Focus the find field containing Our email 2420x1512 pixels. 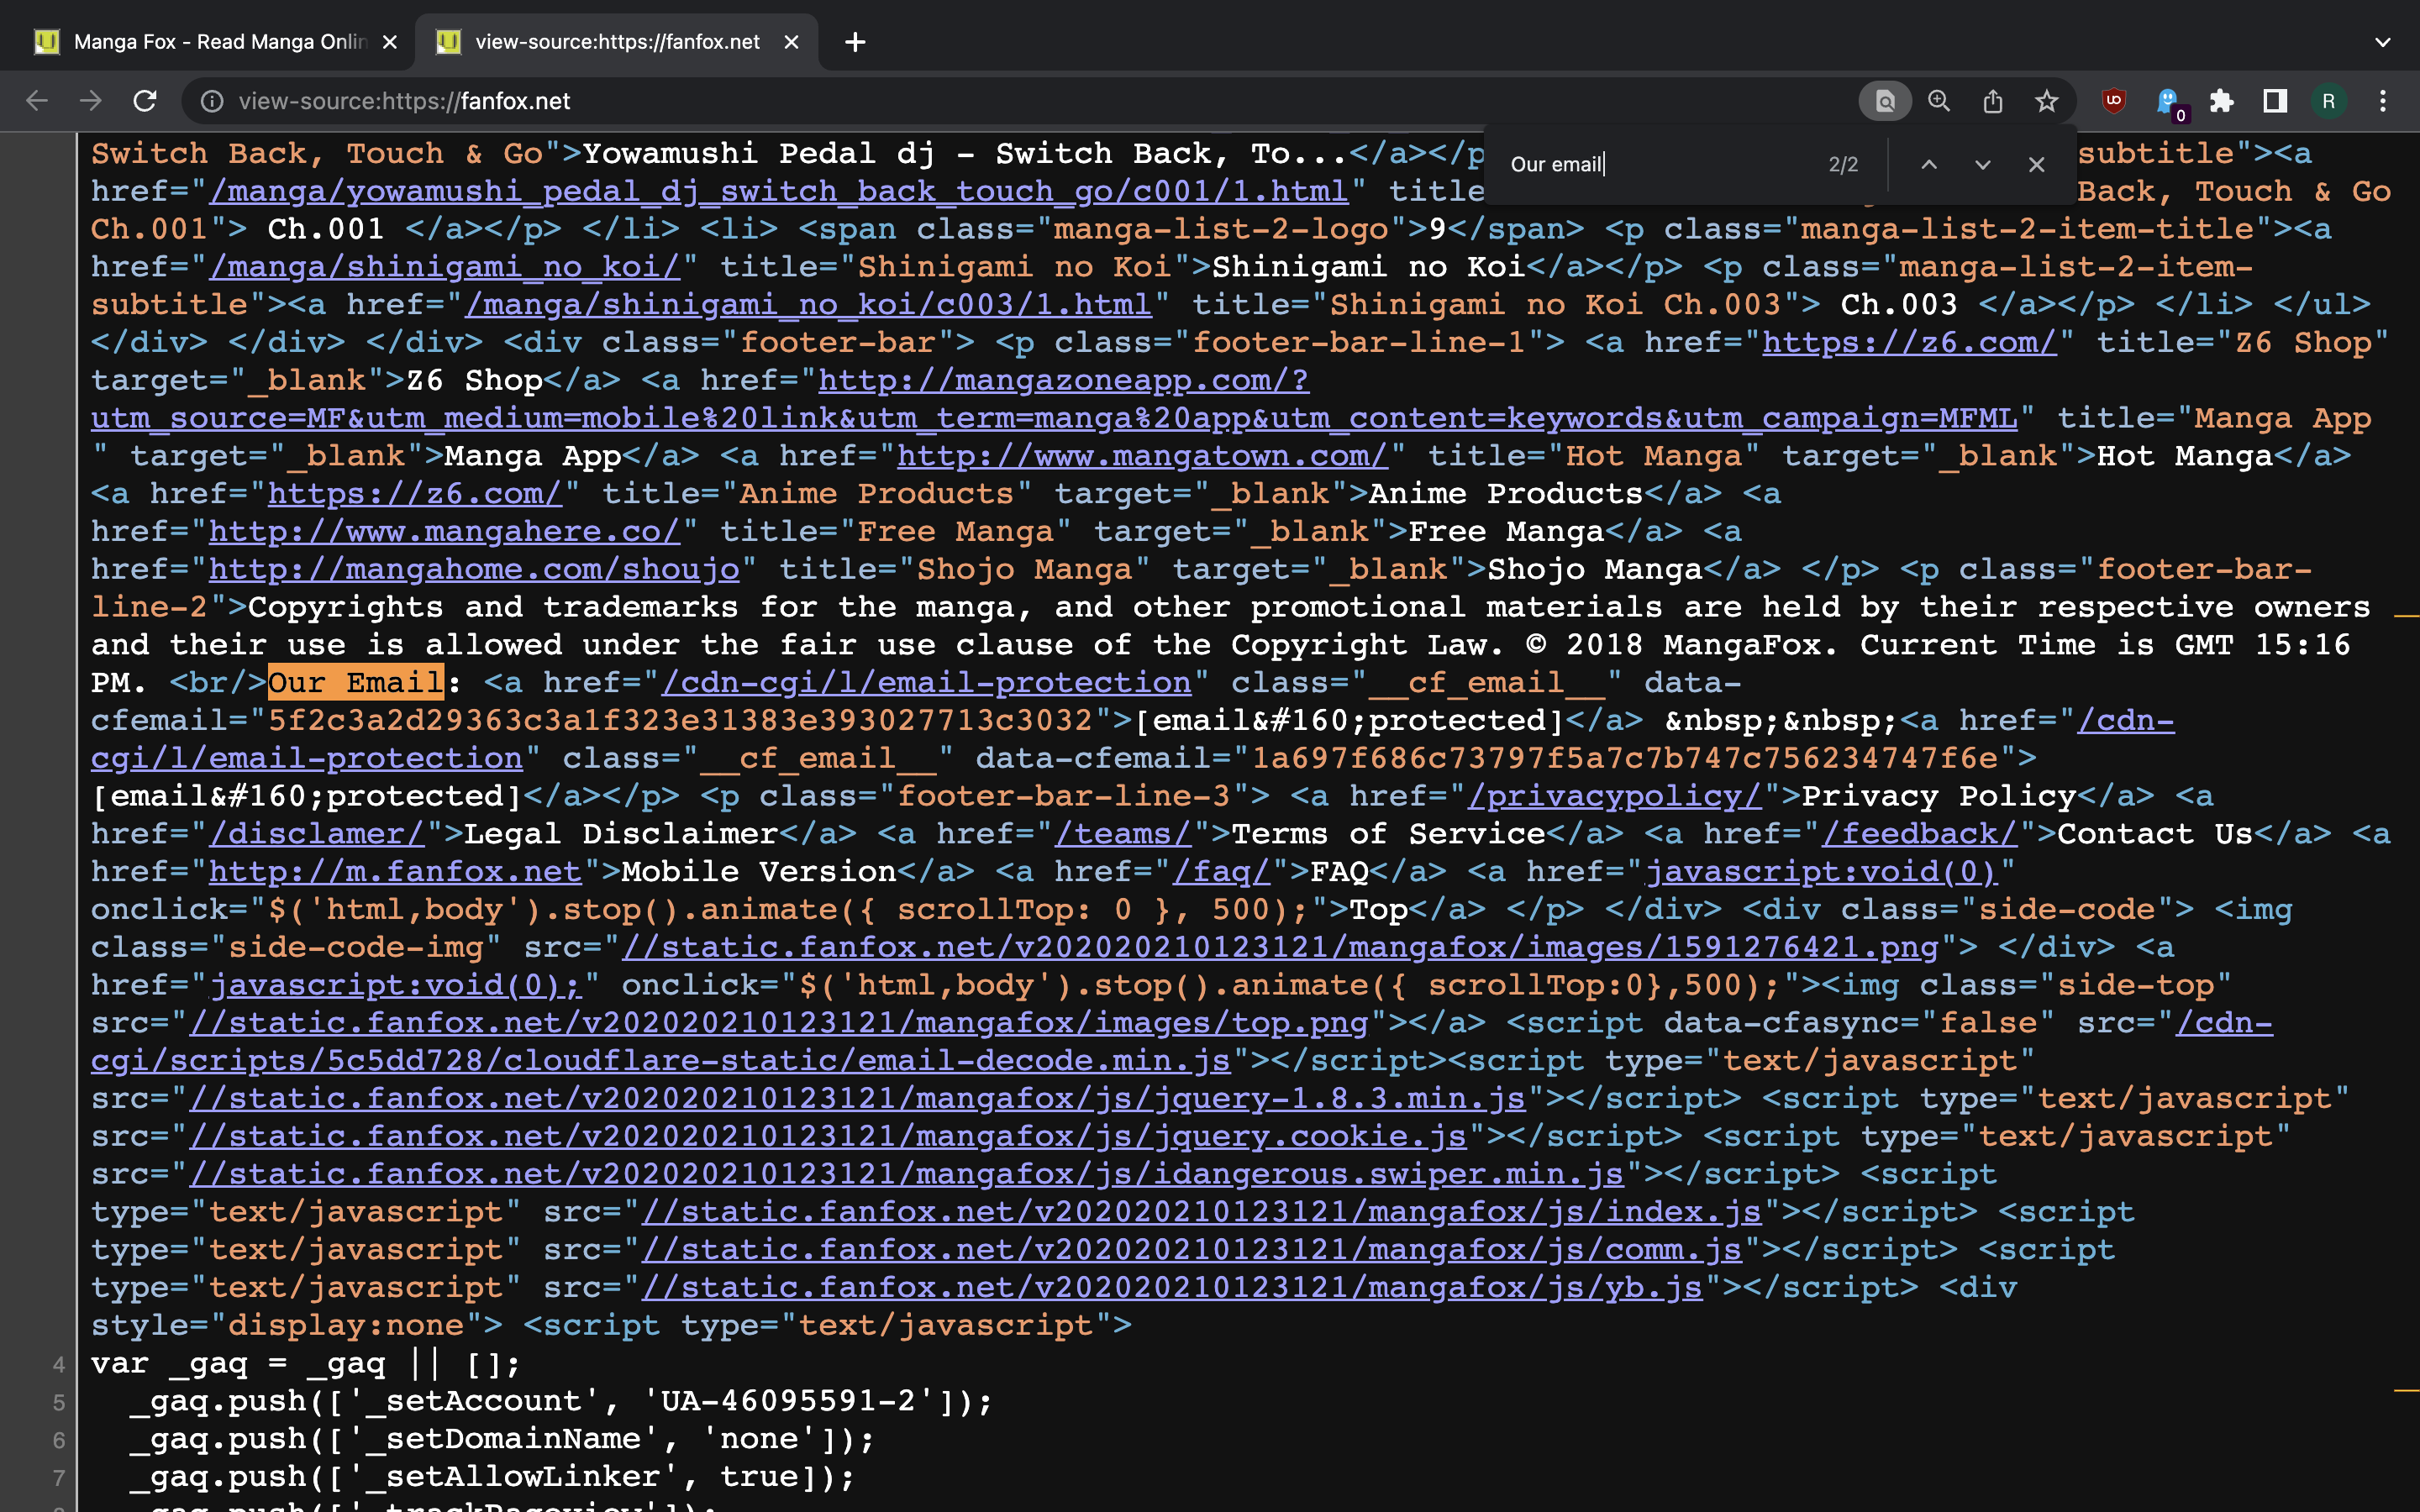pyautogui.click(x=1660, y=164)
